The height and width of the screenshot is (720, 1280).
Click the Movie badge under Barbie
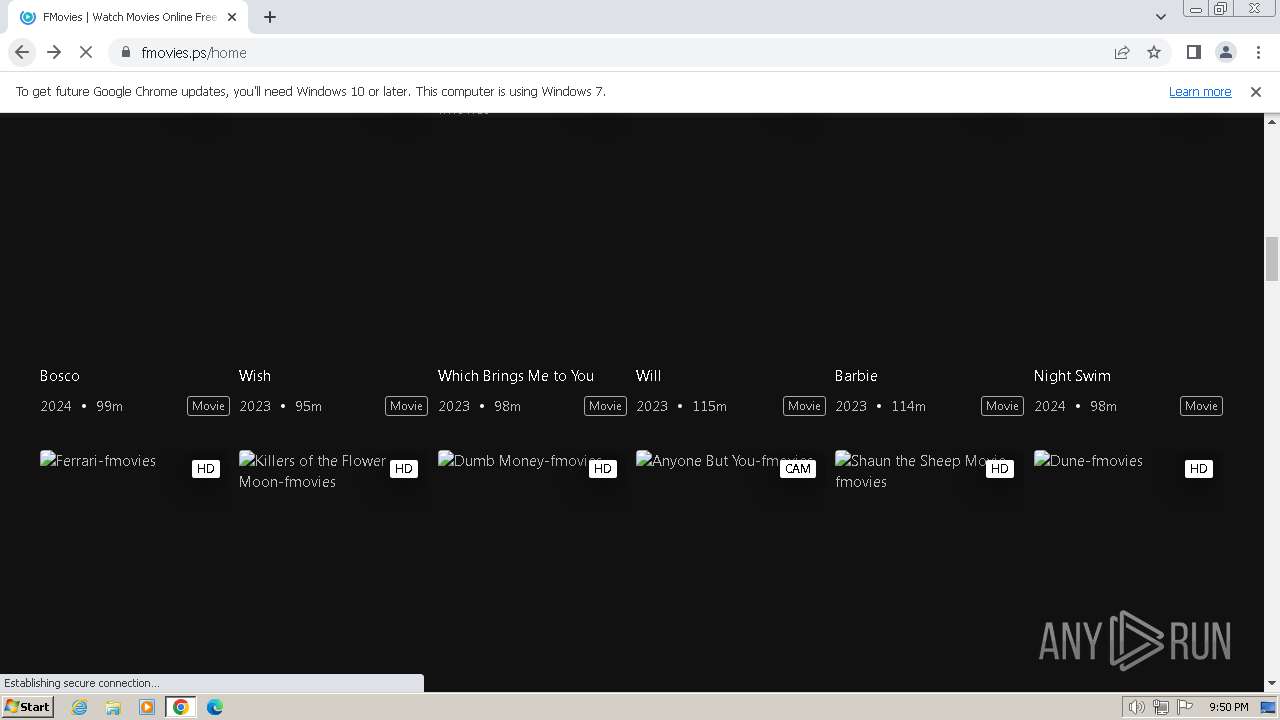click(1002, 406)
